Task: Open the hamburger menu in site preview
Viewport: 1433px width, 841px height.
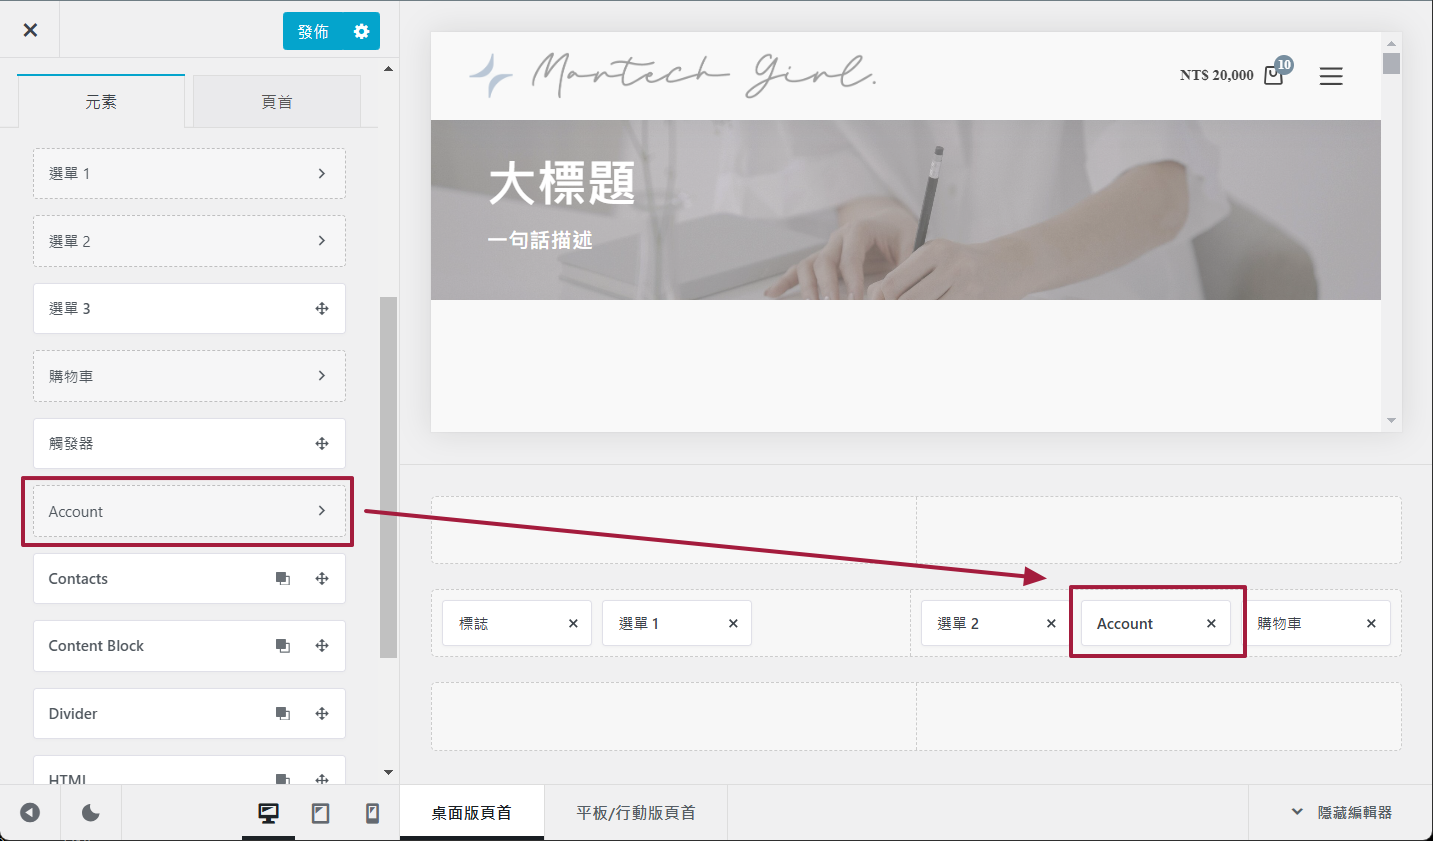Action: tap(1330, 76)
